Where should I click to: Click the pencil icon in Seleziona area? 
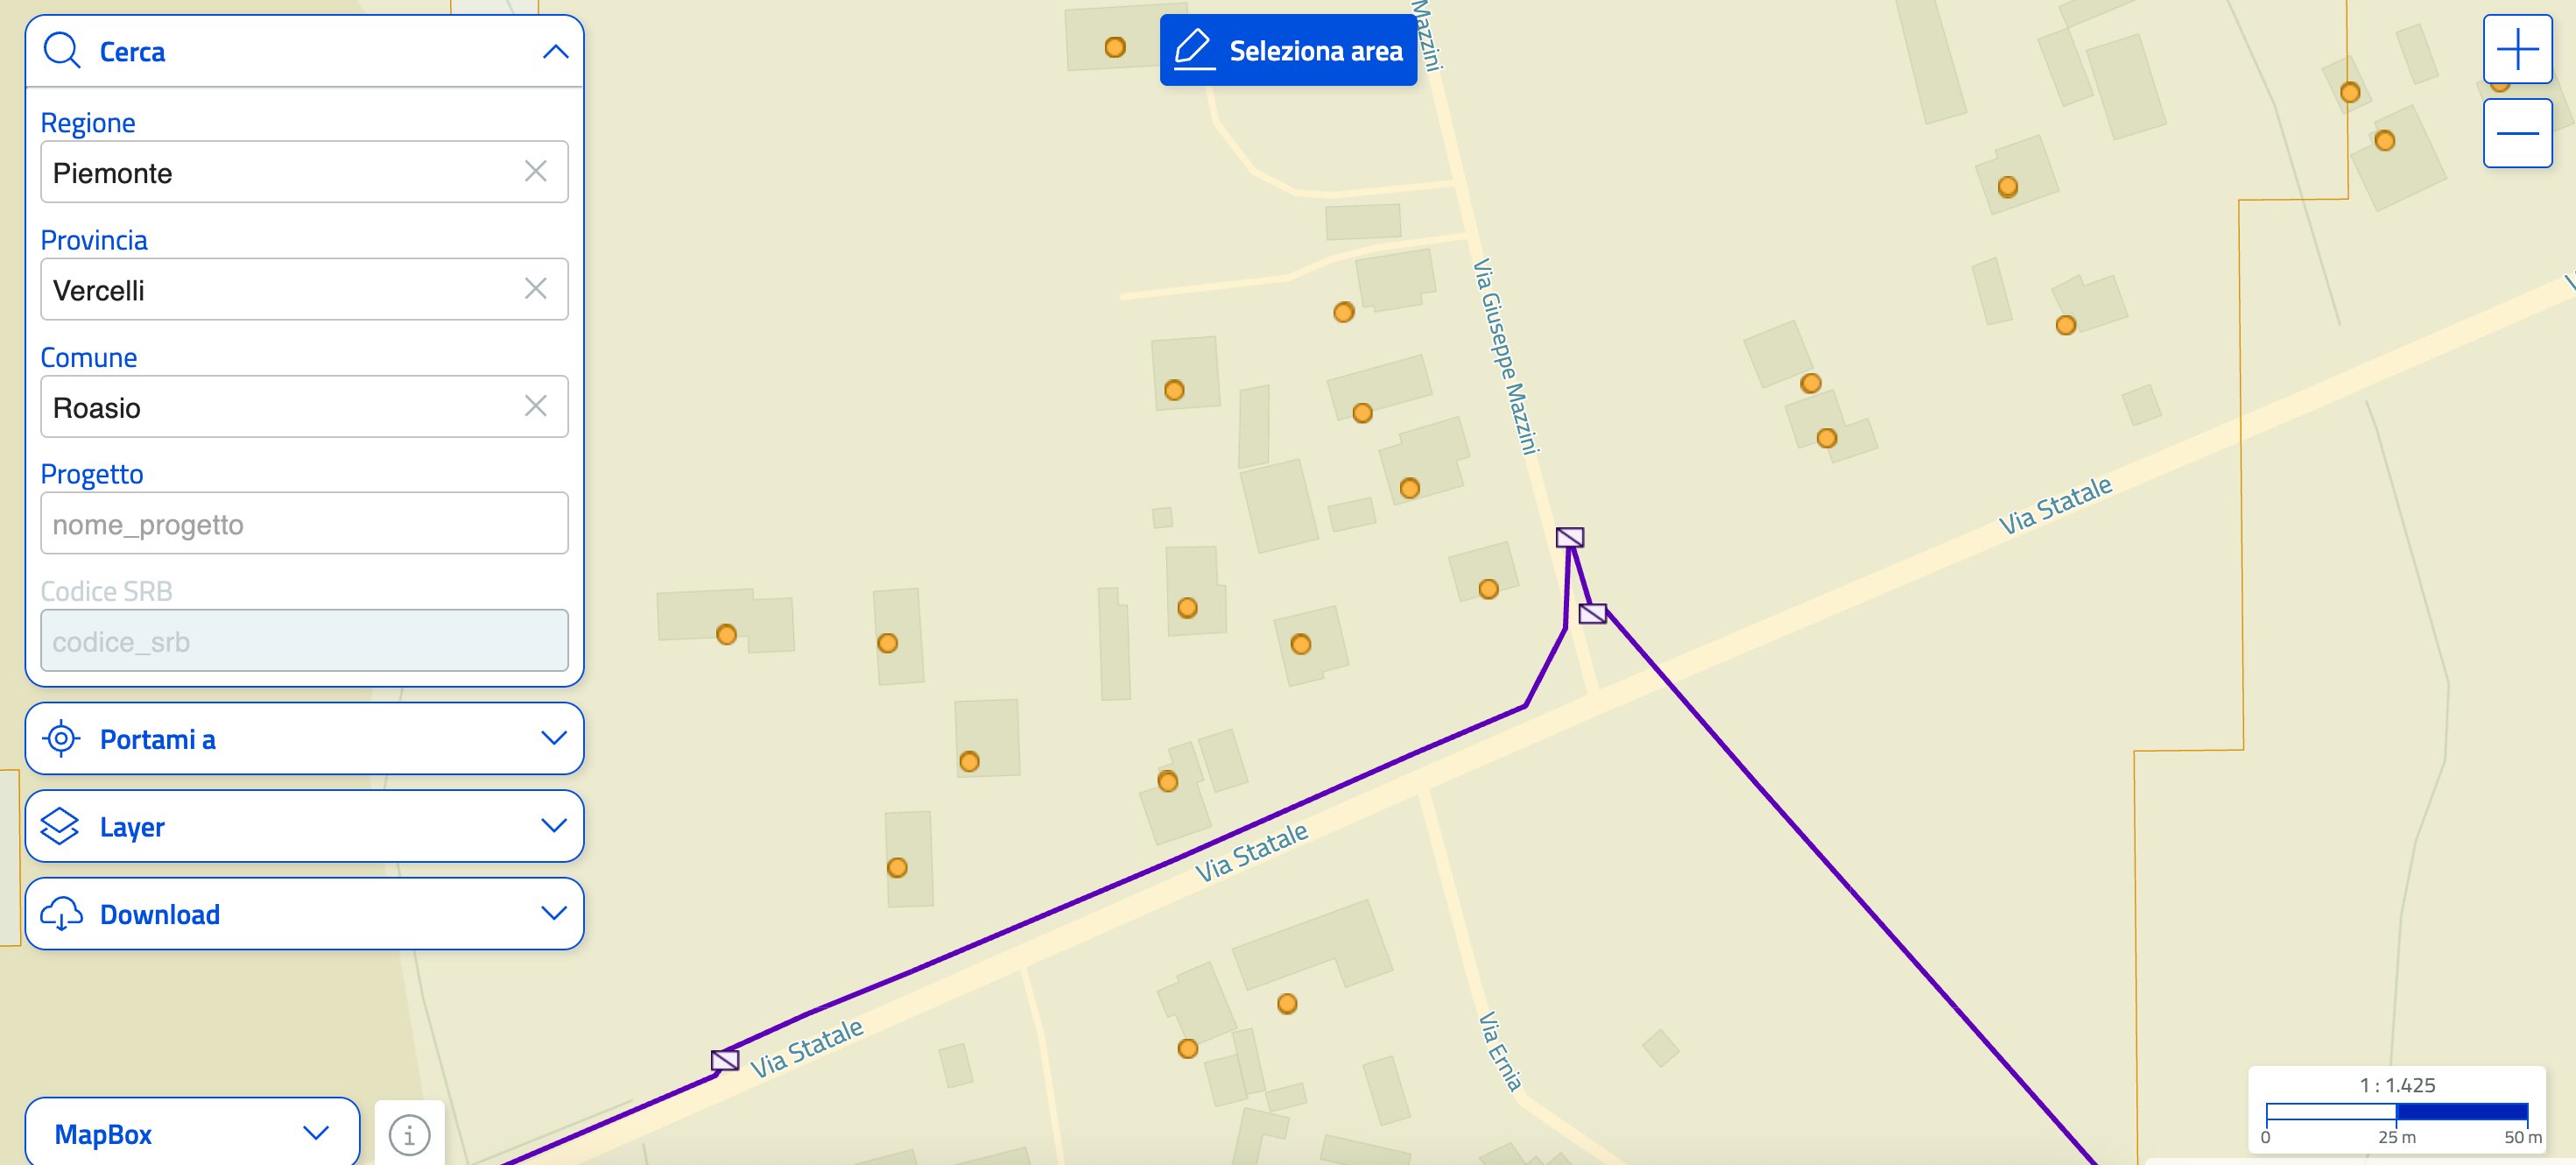pyautogui.click(x=1193, y=49)
